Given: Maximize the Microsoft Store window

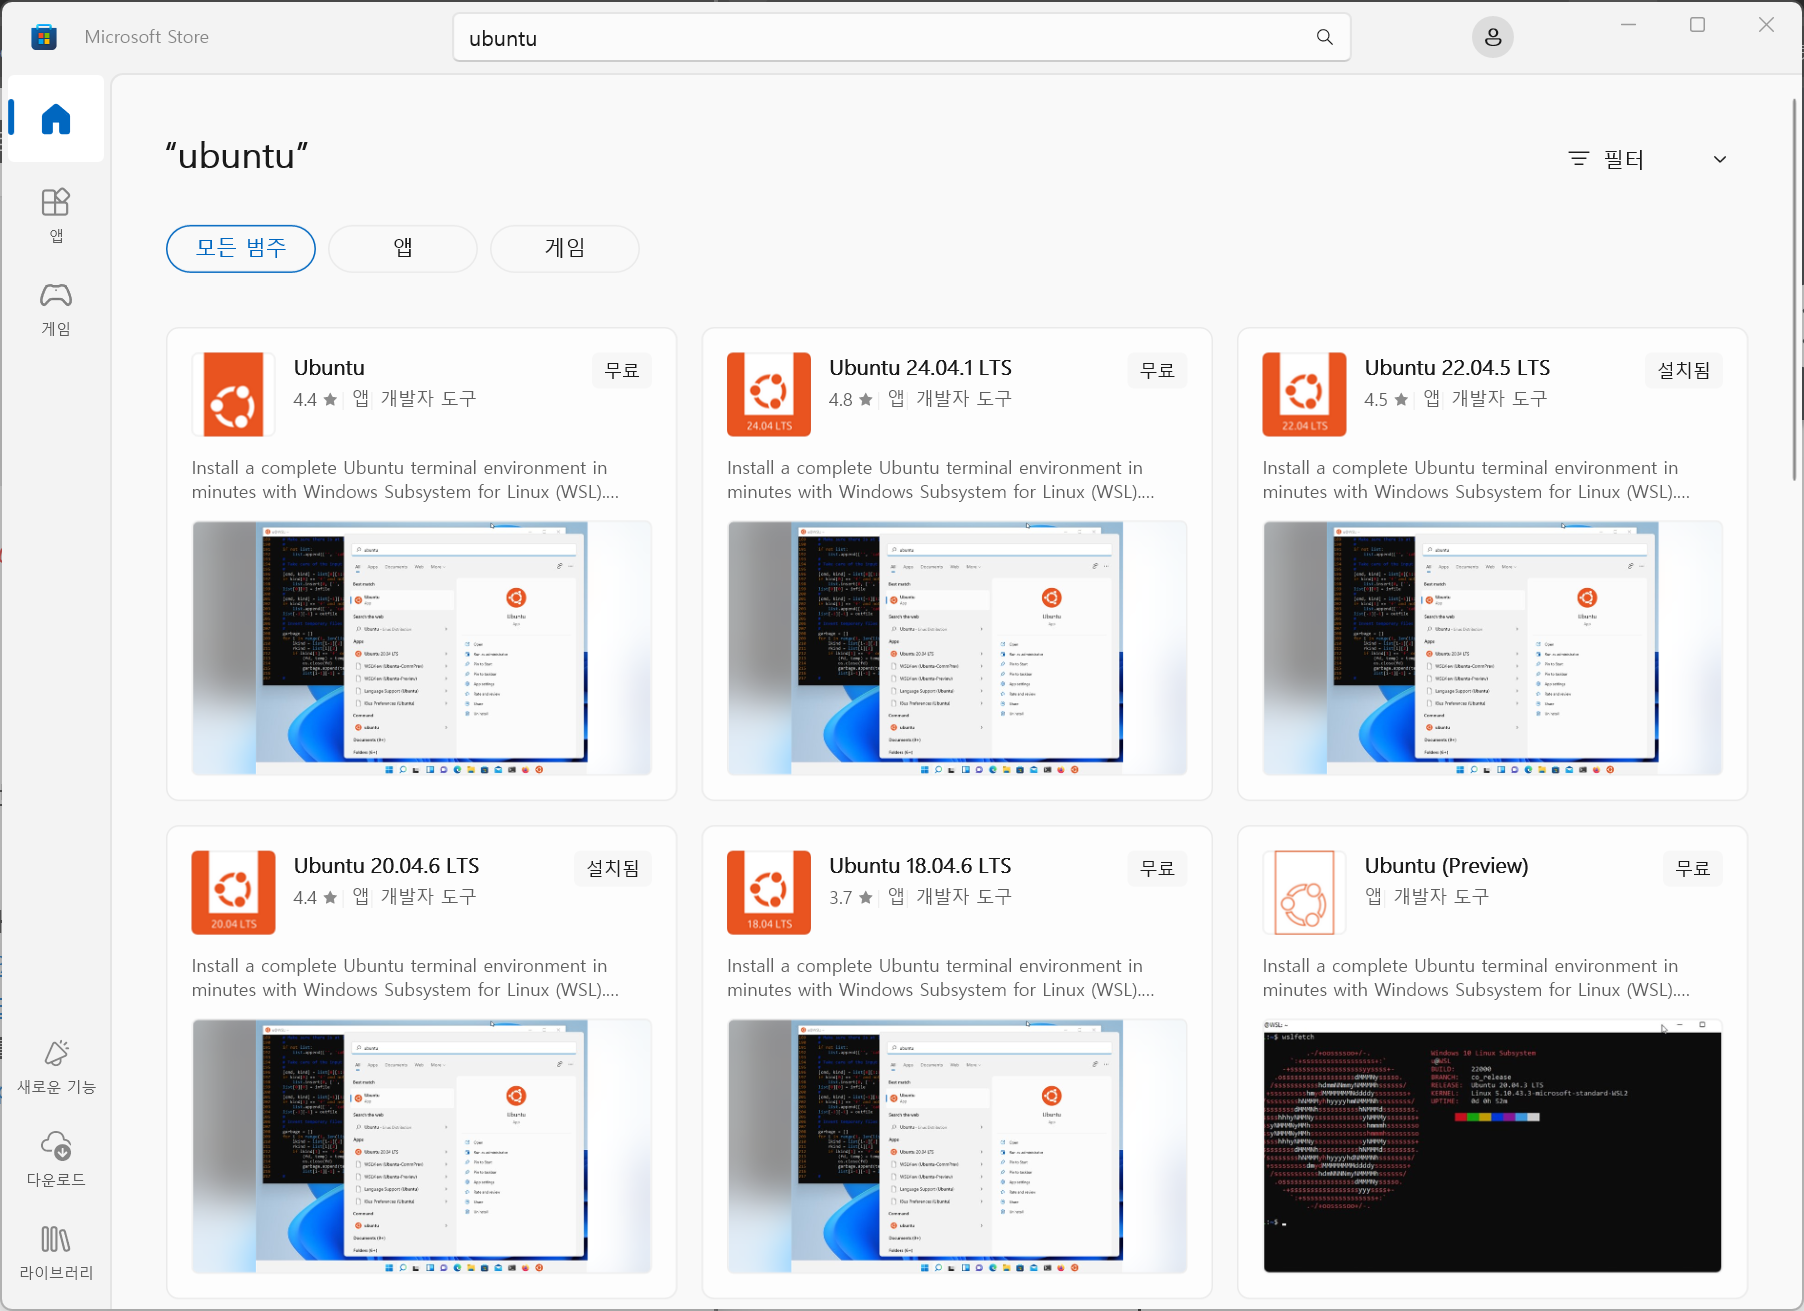Looking at the screenshot, I should [1697, 25].
